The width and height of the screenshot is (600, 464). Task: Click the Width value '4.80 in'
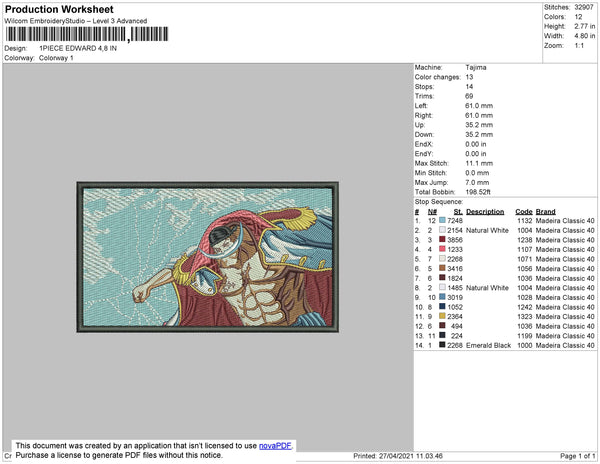[x=584, y=36]
